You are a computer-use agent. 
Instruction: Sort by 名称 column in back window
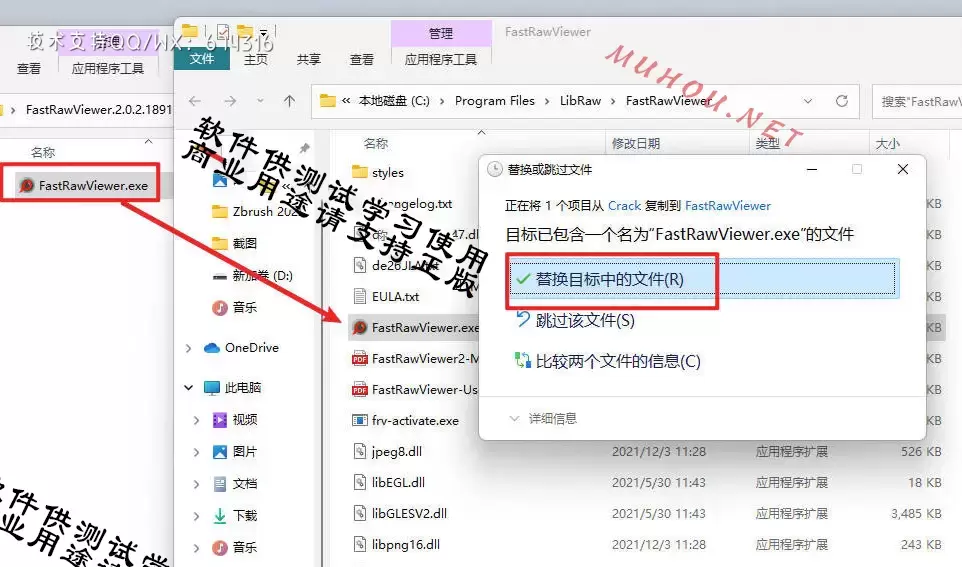[43, 152]
